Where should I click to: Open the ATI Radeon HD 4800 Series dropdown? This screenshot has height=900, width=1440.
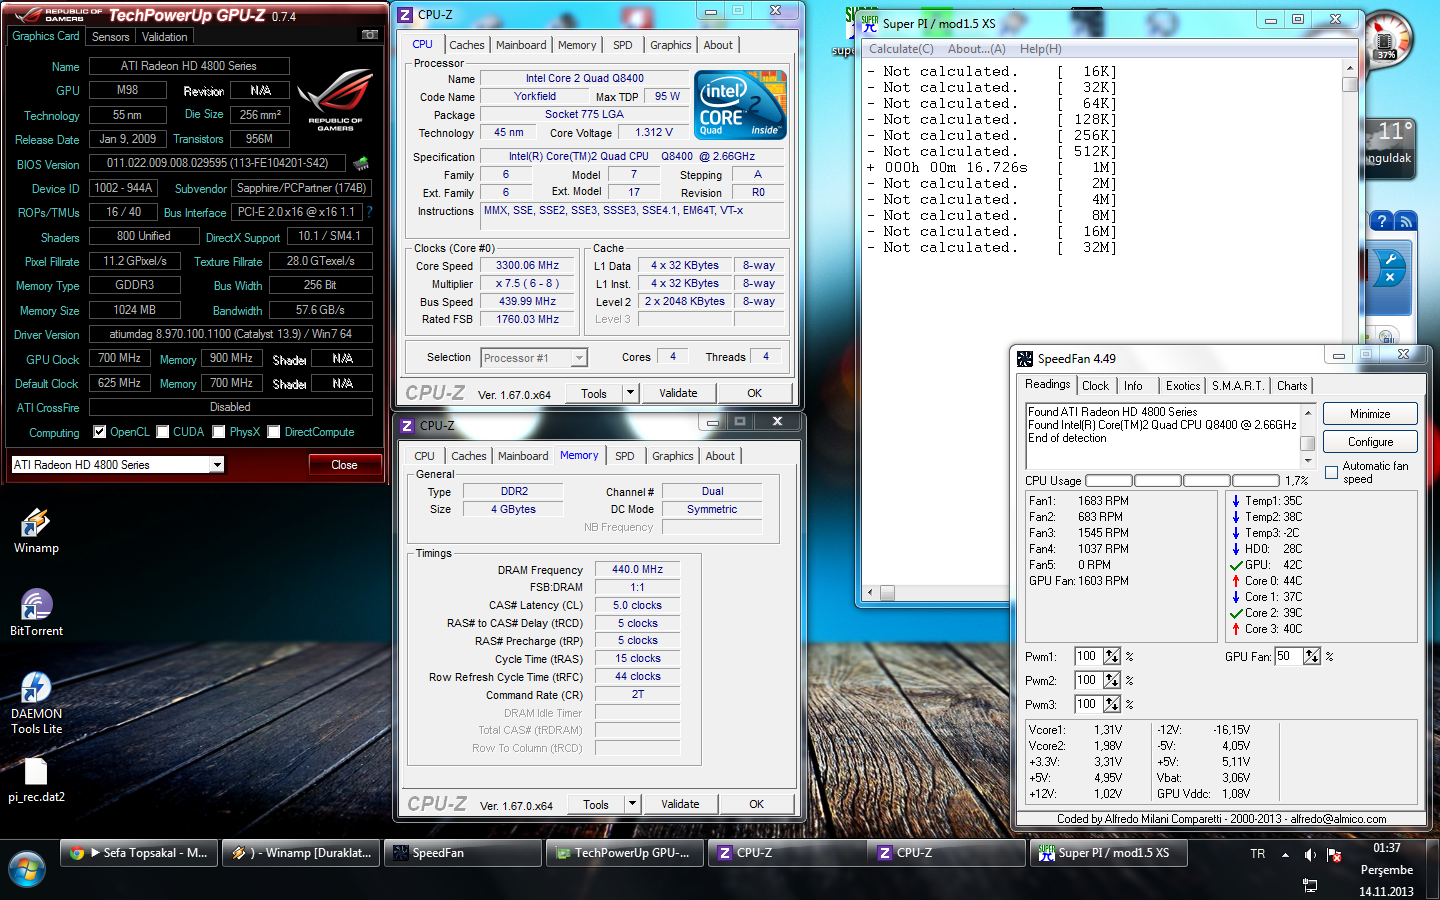217,465
